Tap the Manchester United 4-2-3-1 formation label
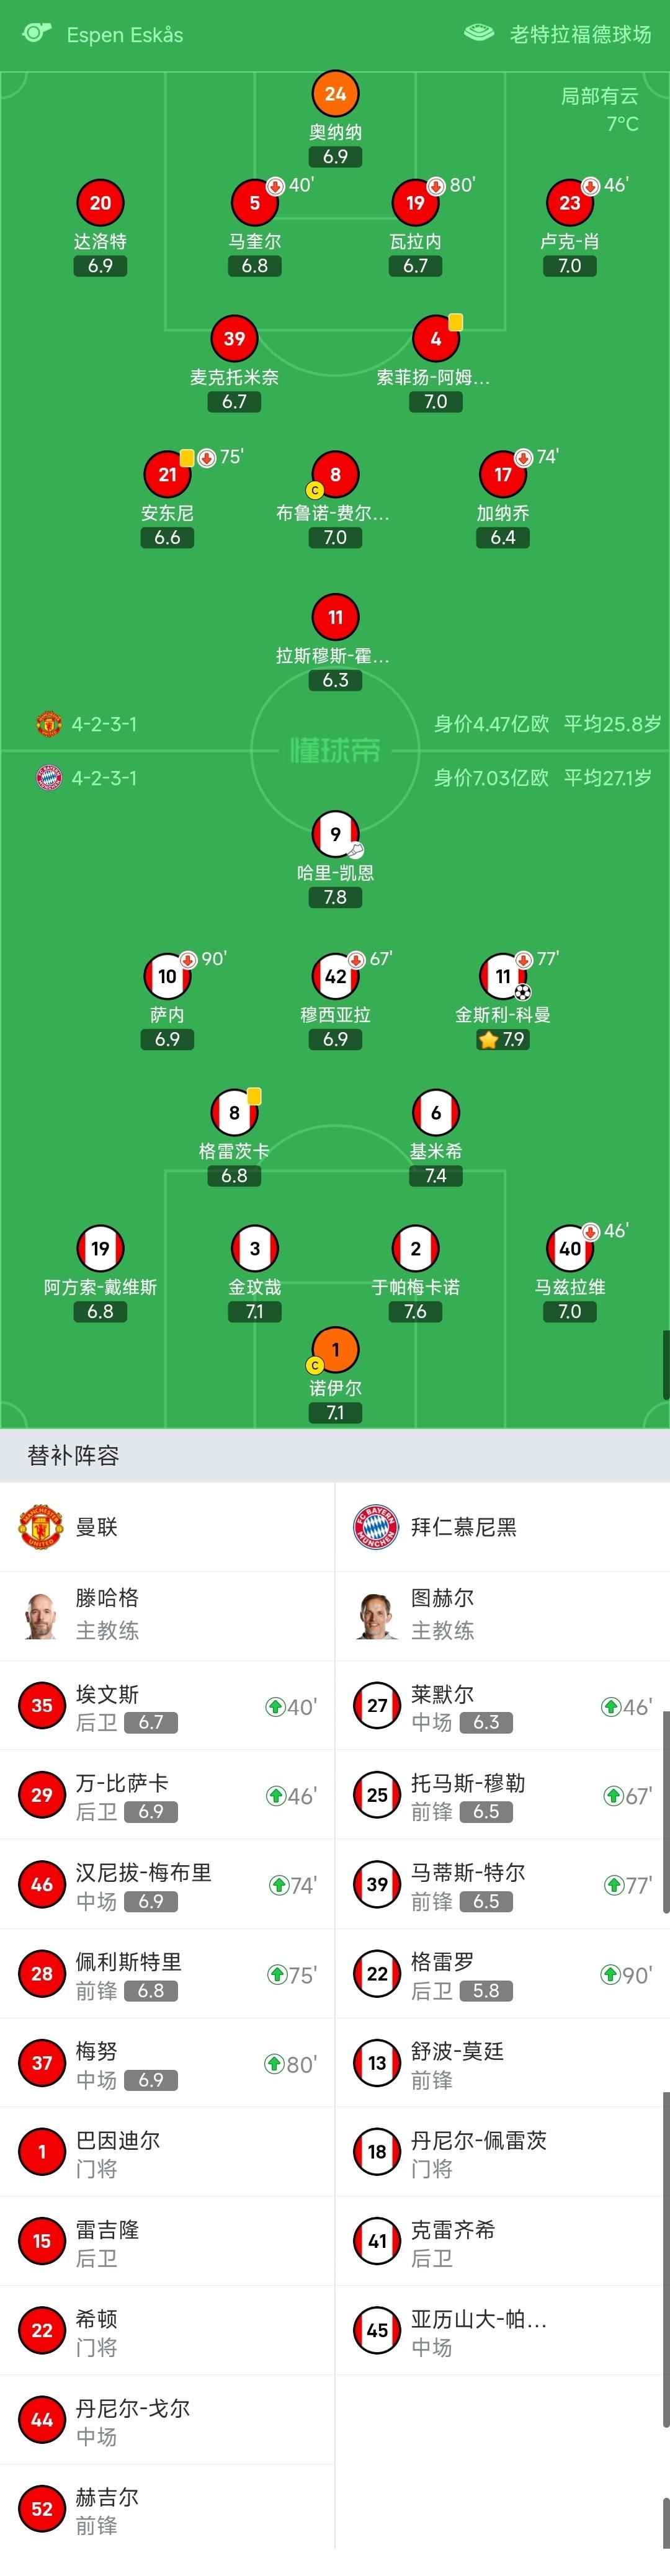This screenshot has width=670, height=2576. 104,724
